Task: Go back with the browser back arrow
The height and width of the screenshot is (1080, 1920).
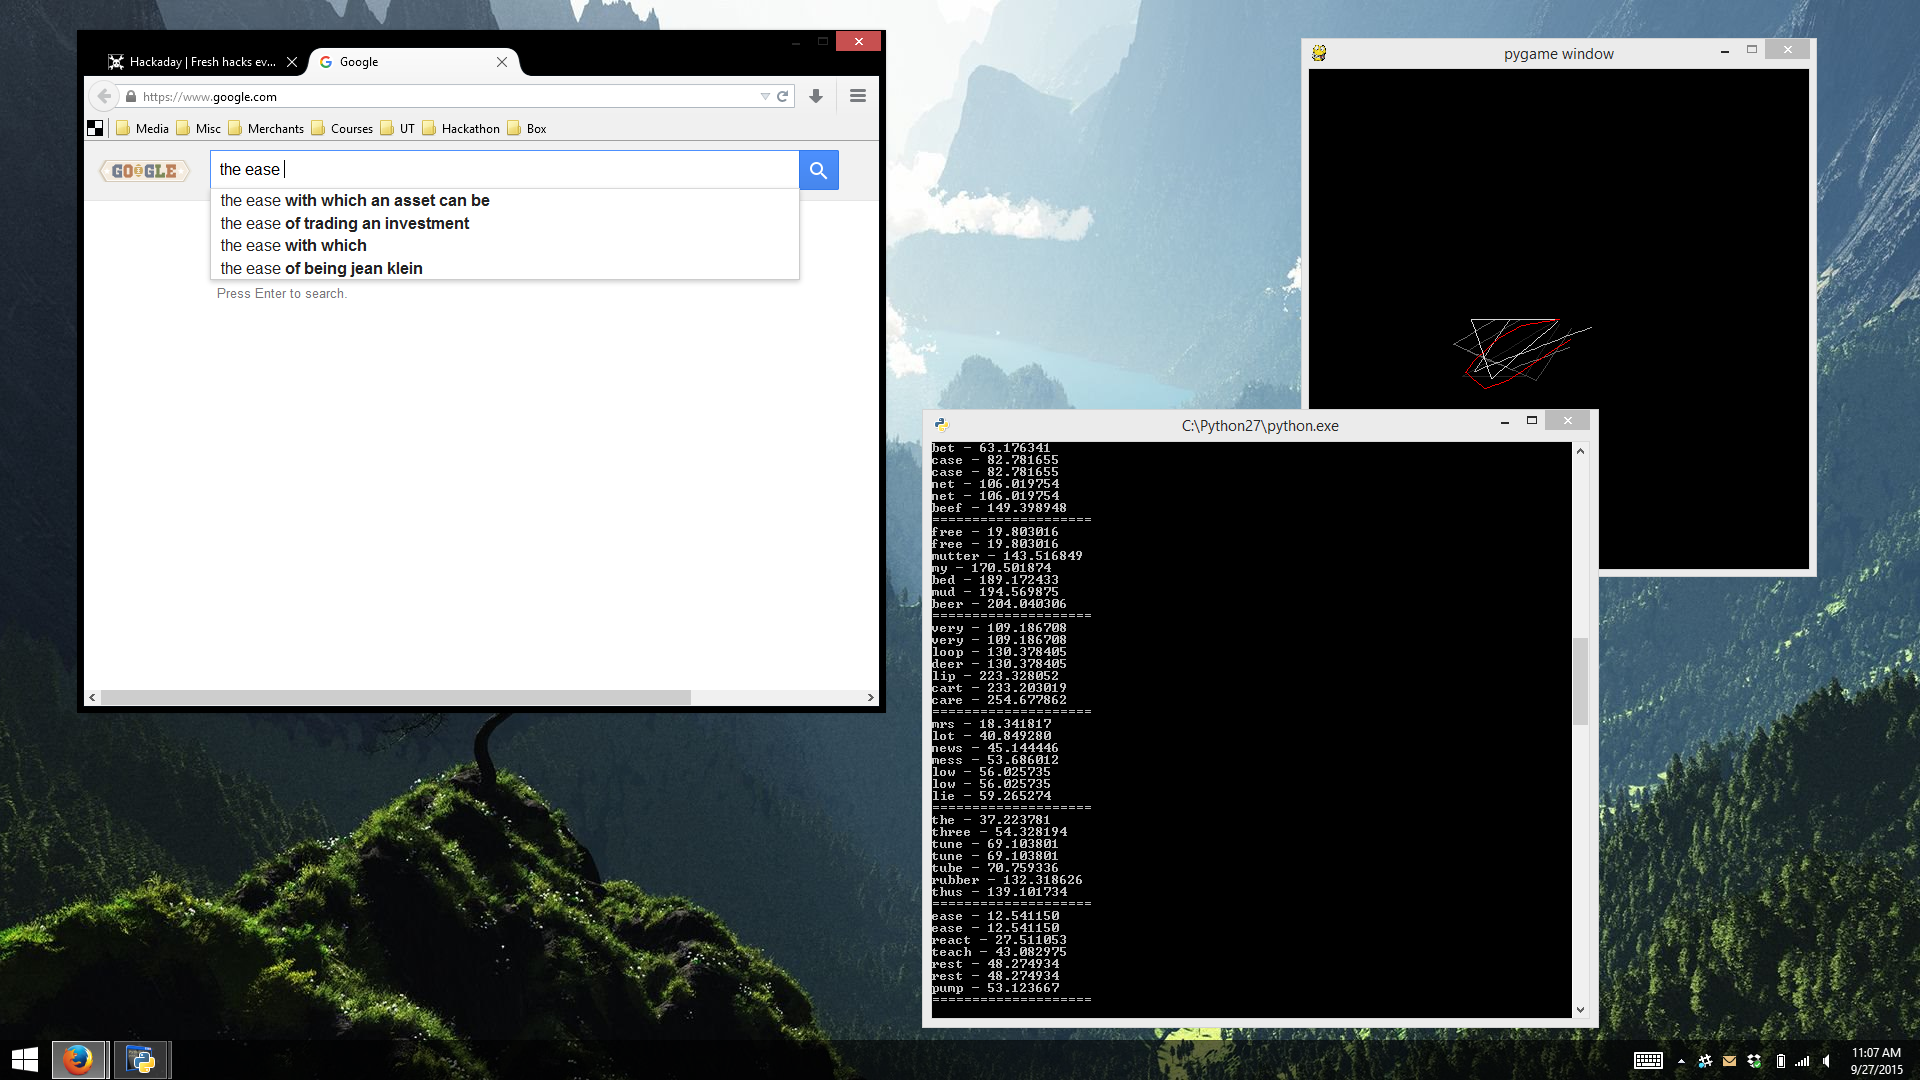Action: click(104, 96)
